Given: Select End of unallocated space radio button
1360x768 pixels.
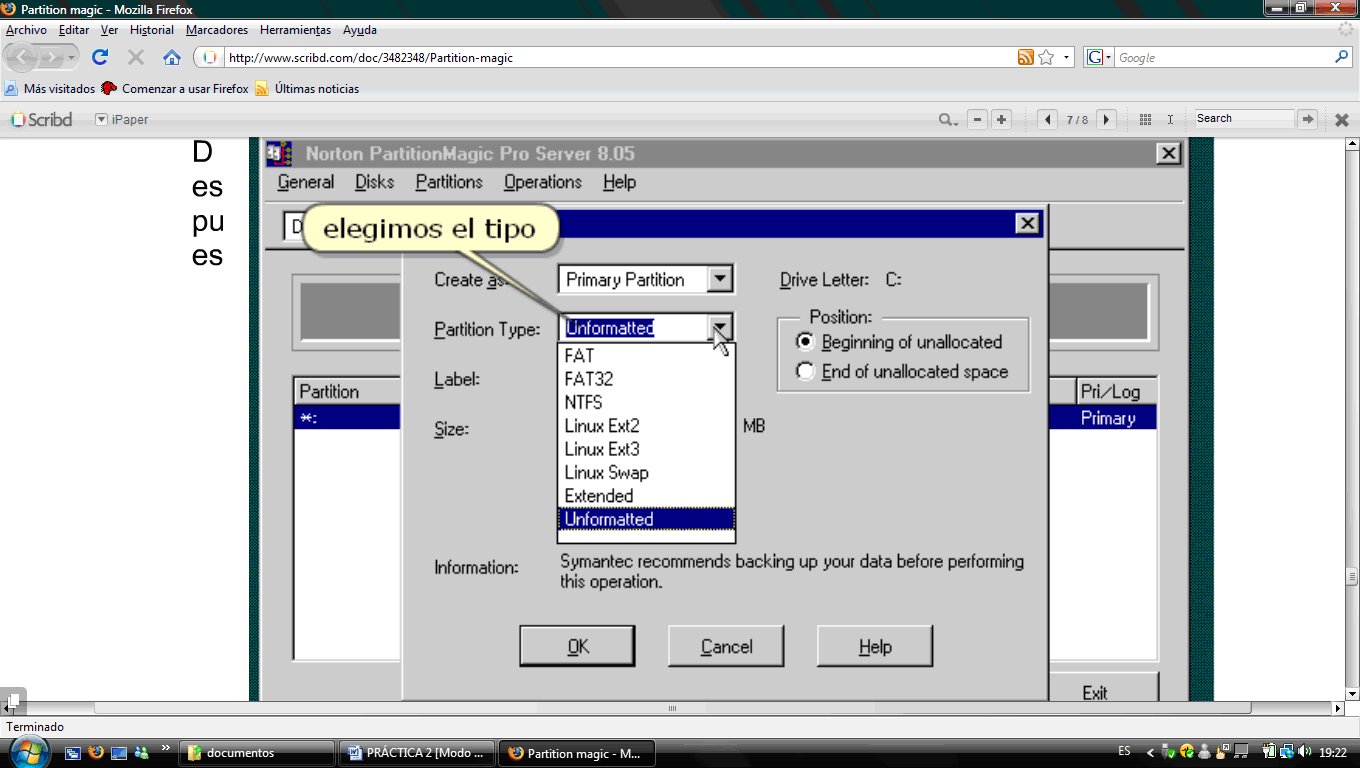Looking at the screenshot, I should [x=805, y=372].
